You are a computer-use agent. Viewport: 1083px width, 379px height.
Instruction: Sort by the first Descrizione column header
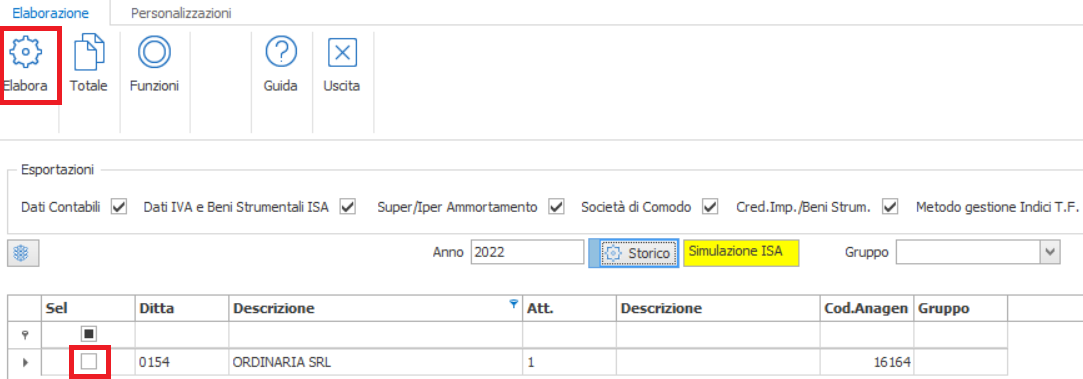pyautogui.click(x=375, y=309)
